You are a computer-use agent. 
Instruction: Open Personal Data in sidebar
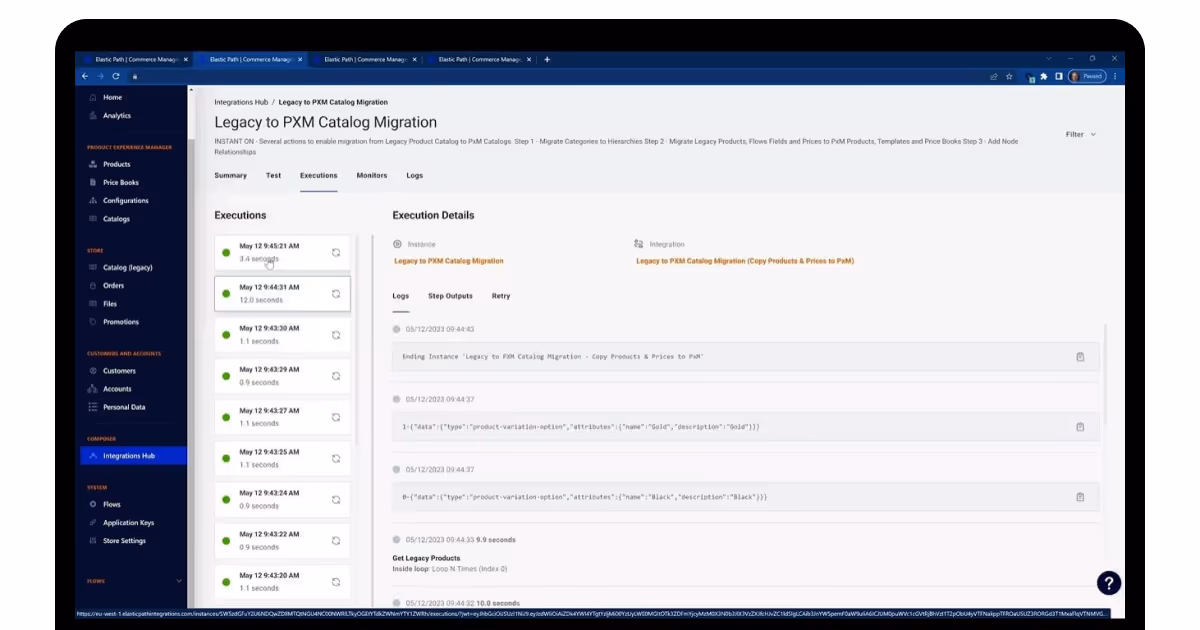(123, 406)
